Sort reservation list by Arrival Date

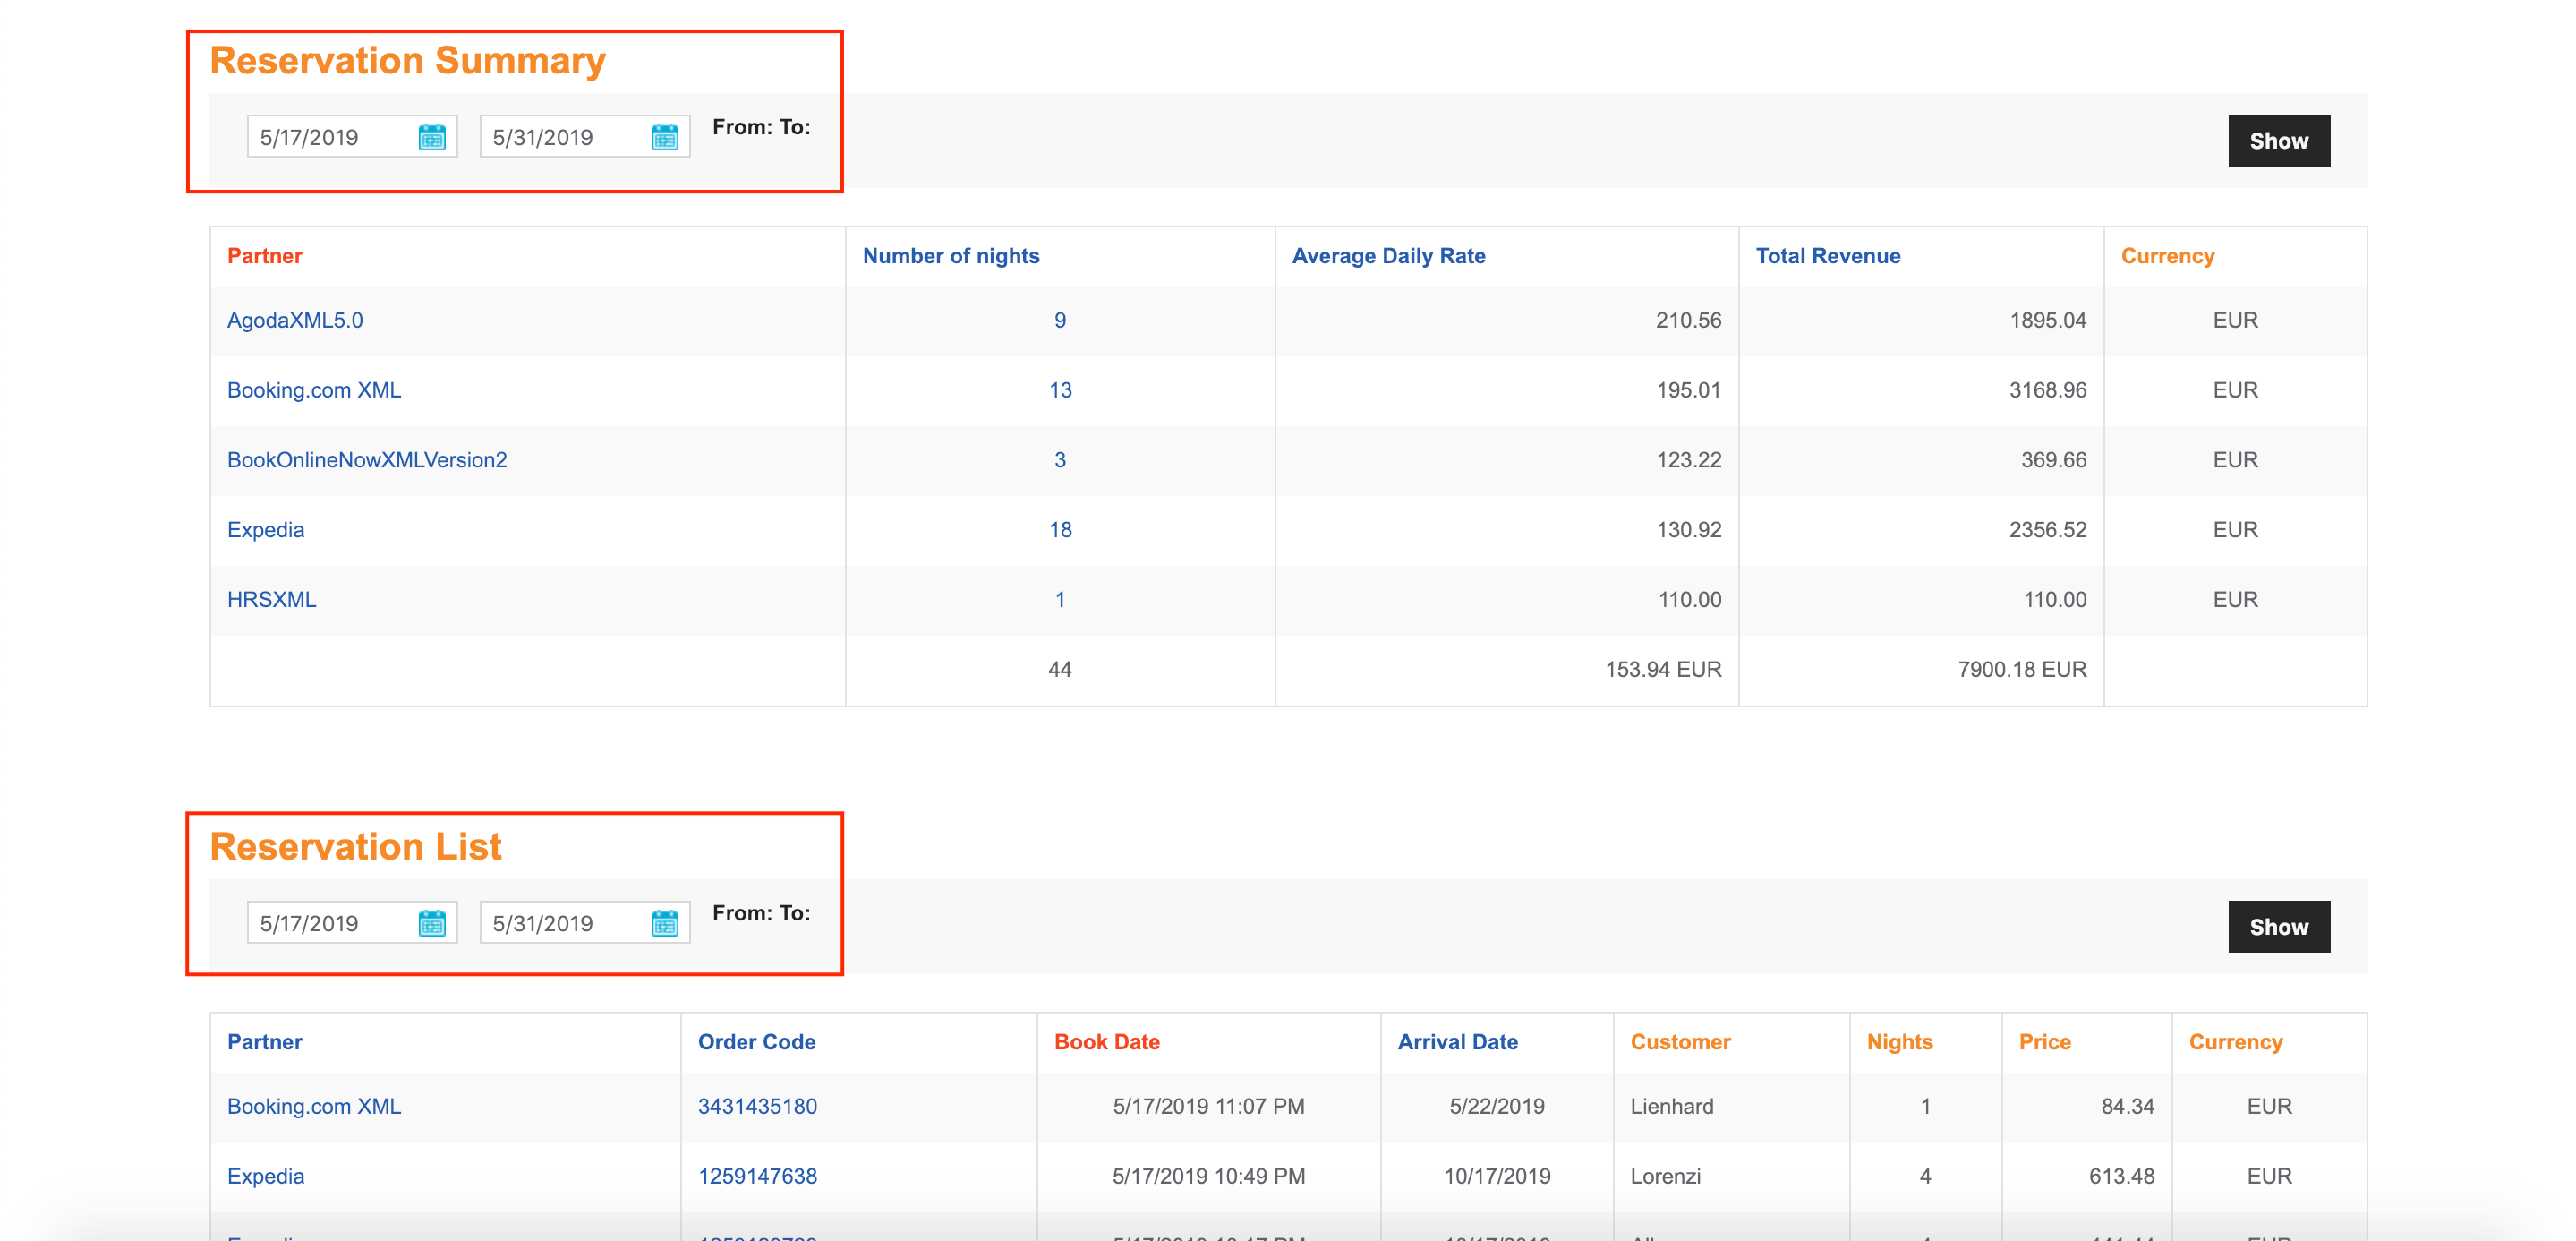(x=1457, y=1042)
